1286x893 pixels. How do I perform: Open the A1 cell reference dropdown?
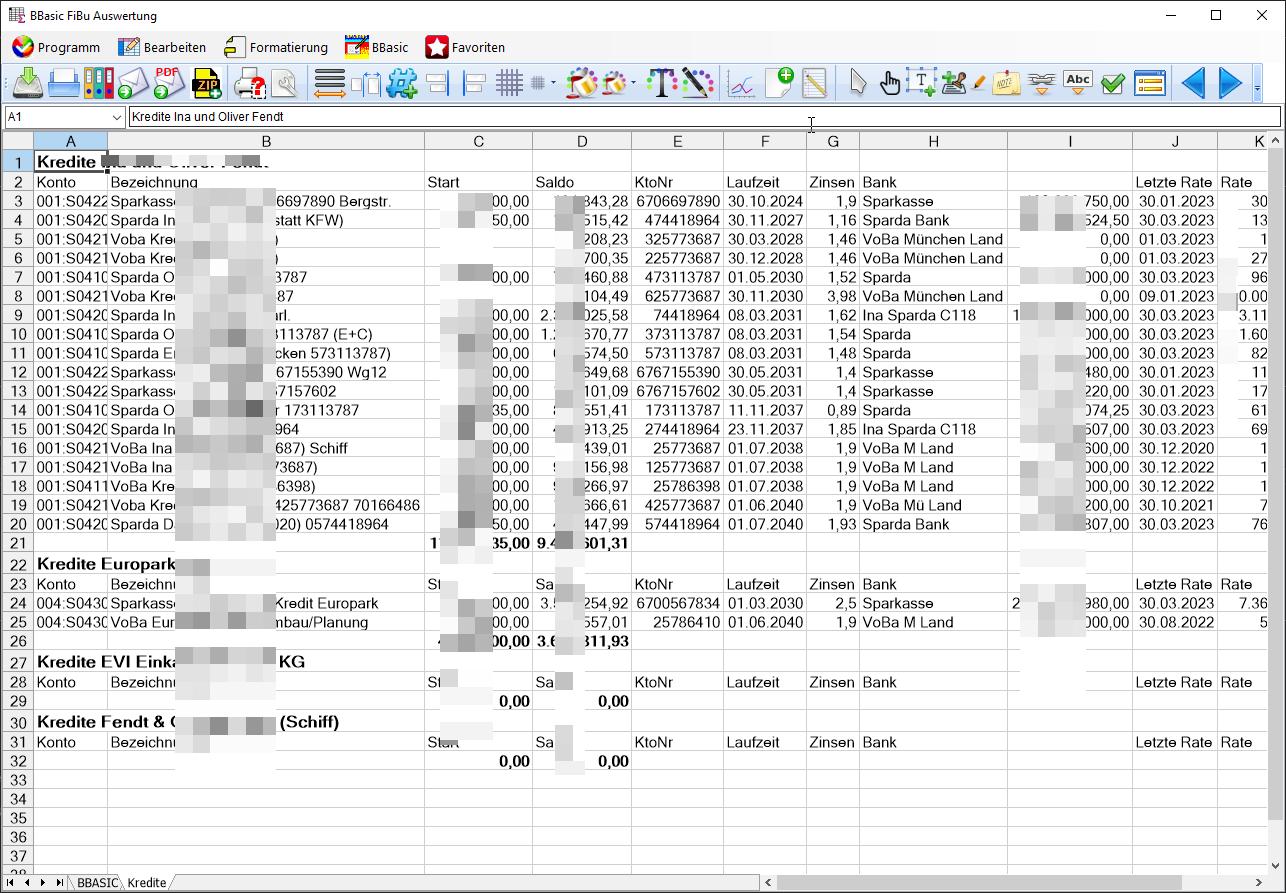click(117, 118)
